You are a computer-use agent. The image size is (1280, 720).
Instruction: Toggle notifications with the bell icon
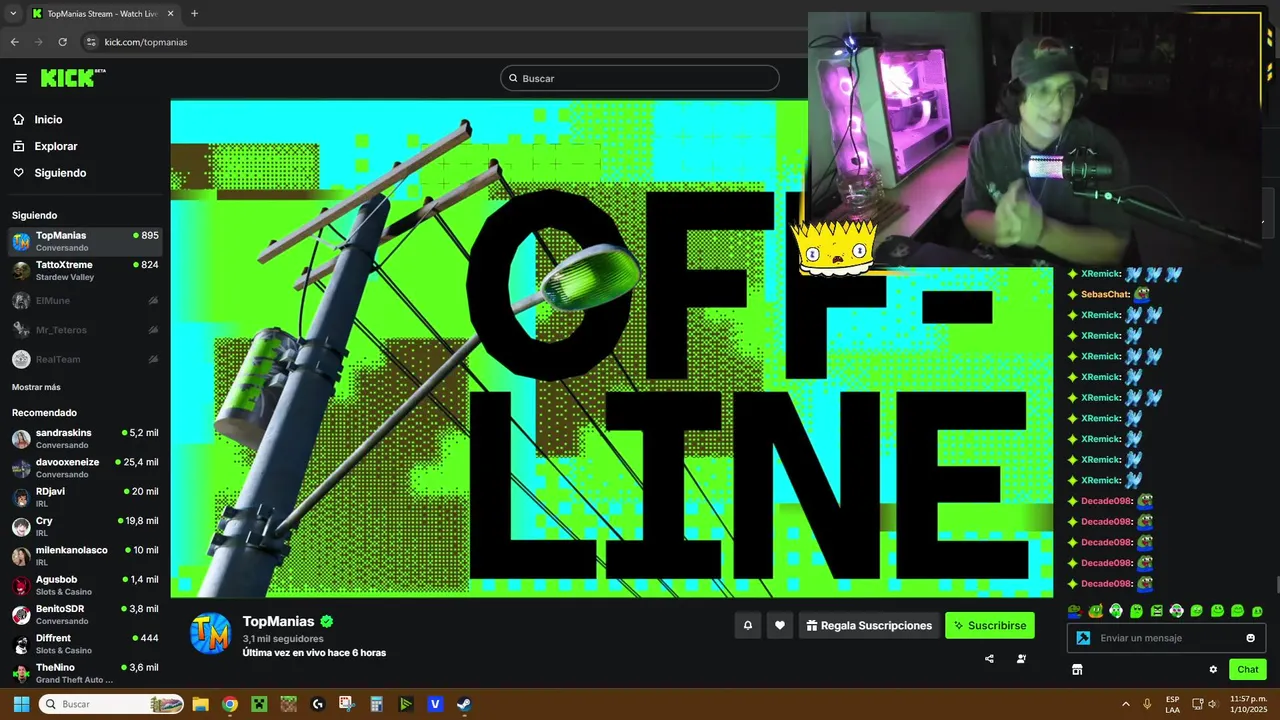point(747,625)
